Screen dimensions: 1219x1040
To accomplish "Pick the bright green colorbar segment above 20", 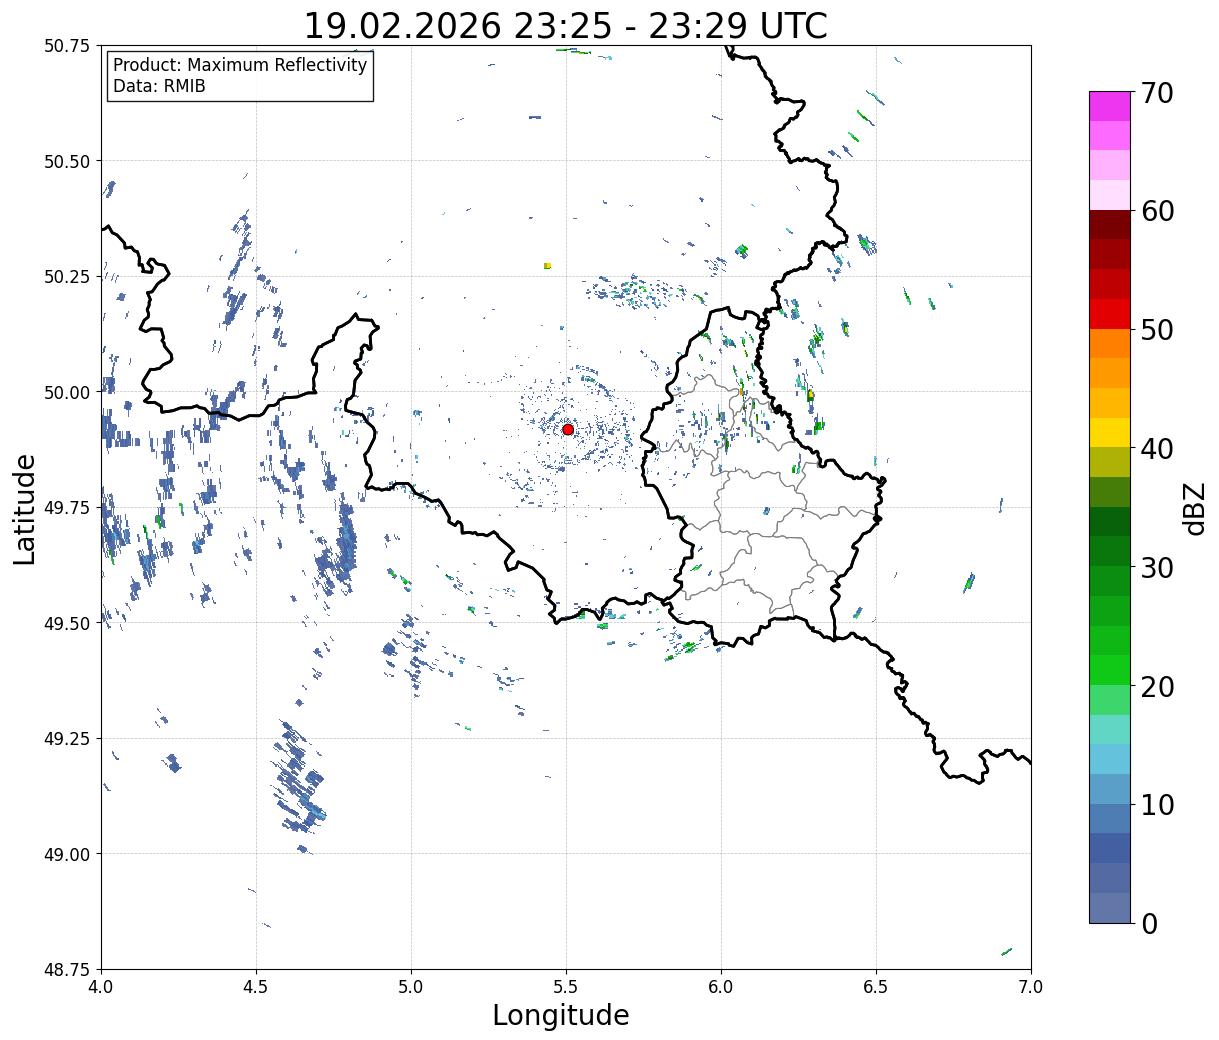I will click(1110, 669).
